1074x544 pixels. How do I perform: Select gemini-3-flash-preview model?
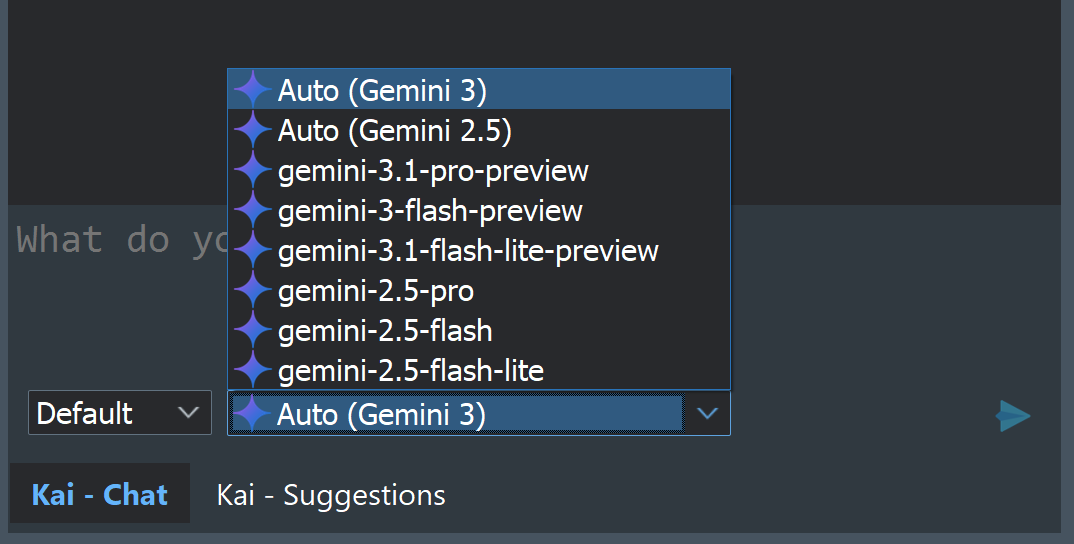[x=479, y=210]
